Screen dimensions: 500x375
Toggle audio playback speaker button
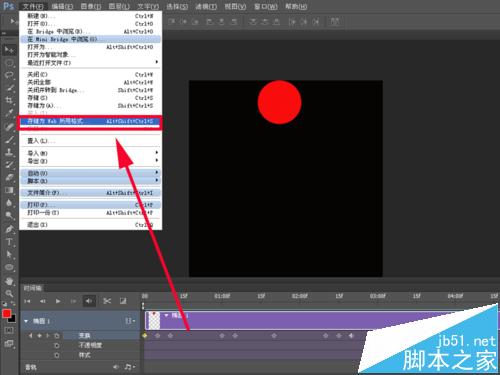[89, 301]
